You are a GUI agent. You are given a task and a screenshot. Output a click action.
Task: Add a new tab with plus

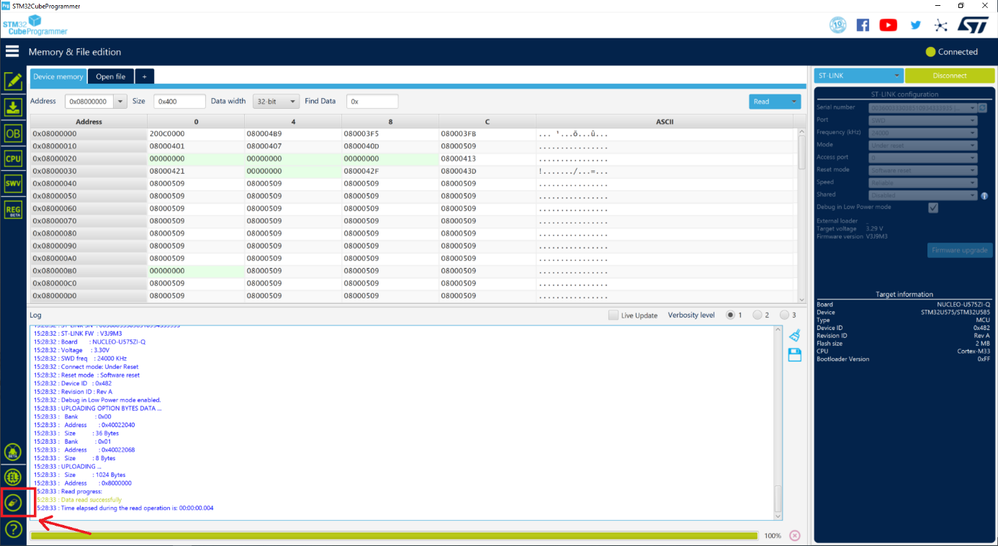click(x=144, y=76)
